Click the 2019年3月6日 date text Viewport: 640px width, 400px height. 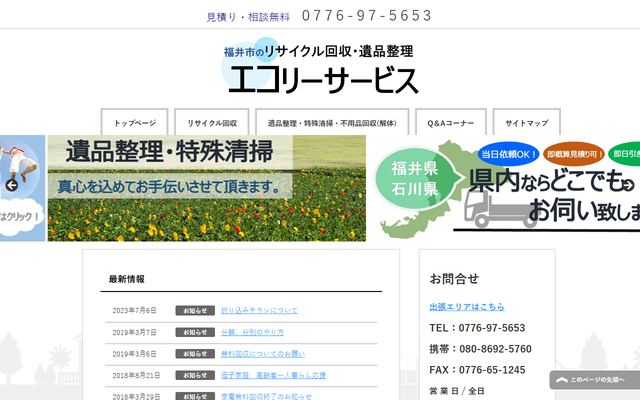[x=134, y=354]
